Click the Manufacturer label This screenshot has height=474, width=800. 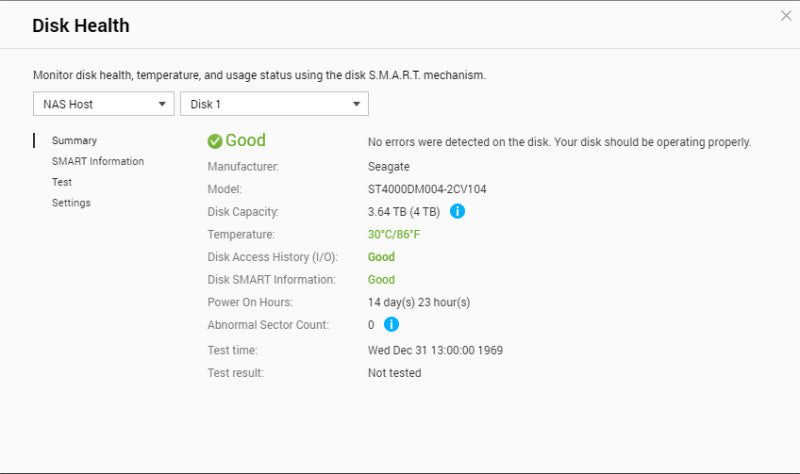point(243,167)
